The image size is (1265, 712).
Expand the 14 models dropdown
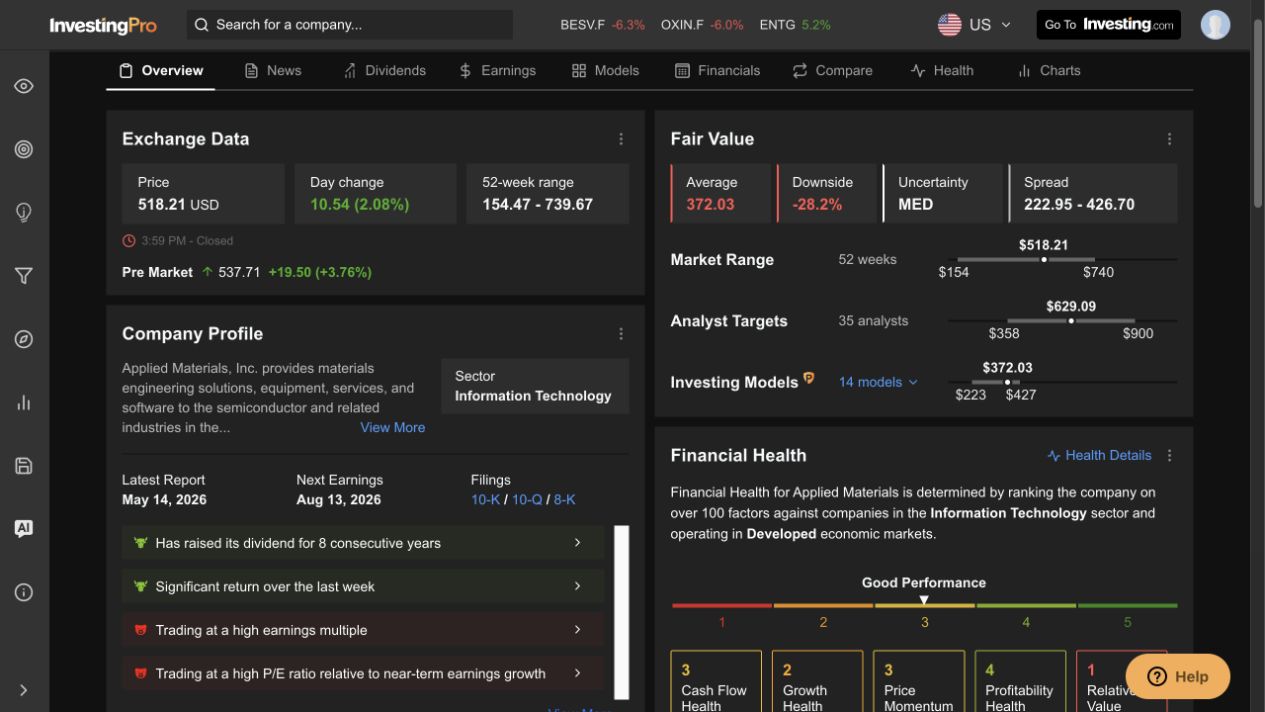pos(878,382)
